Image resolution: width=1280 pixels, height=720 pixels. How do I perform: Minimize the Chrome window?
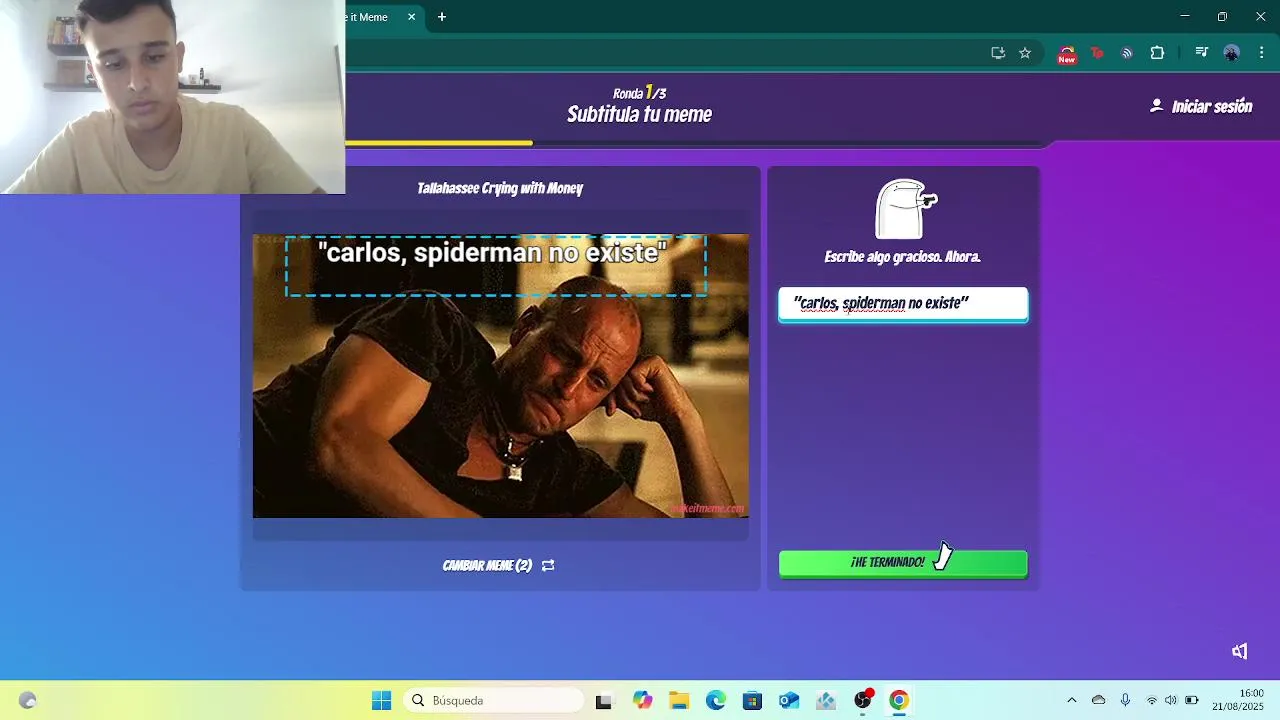pos(1185,17)
